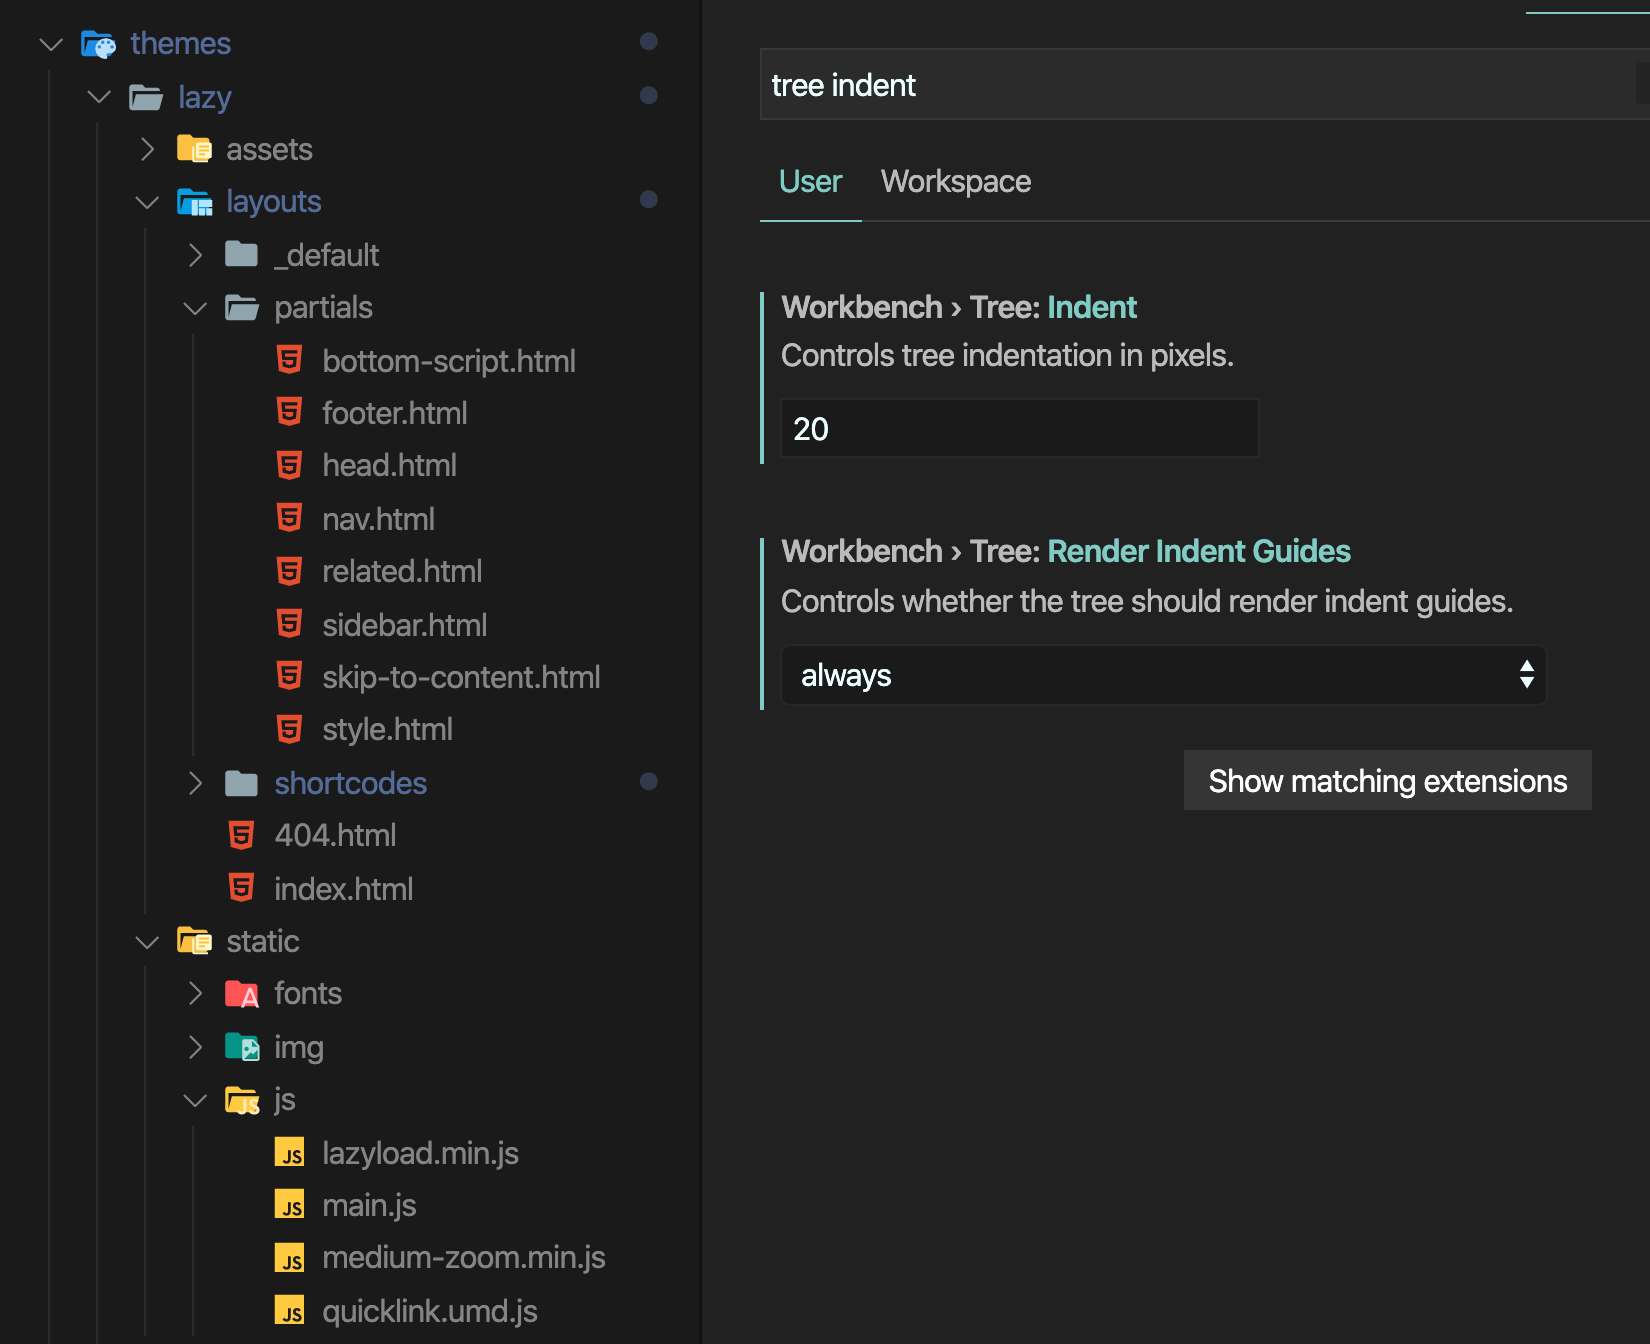Click the modified dot on shortcodes row
Viewport: 1650px width, 1344px height.
pos(649,781)
